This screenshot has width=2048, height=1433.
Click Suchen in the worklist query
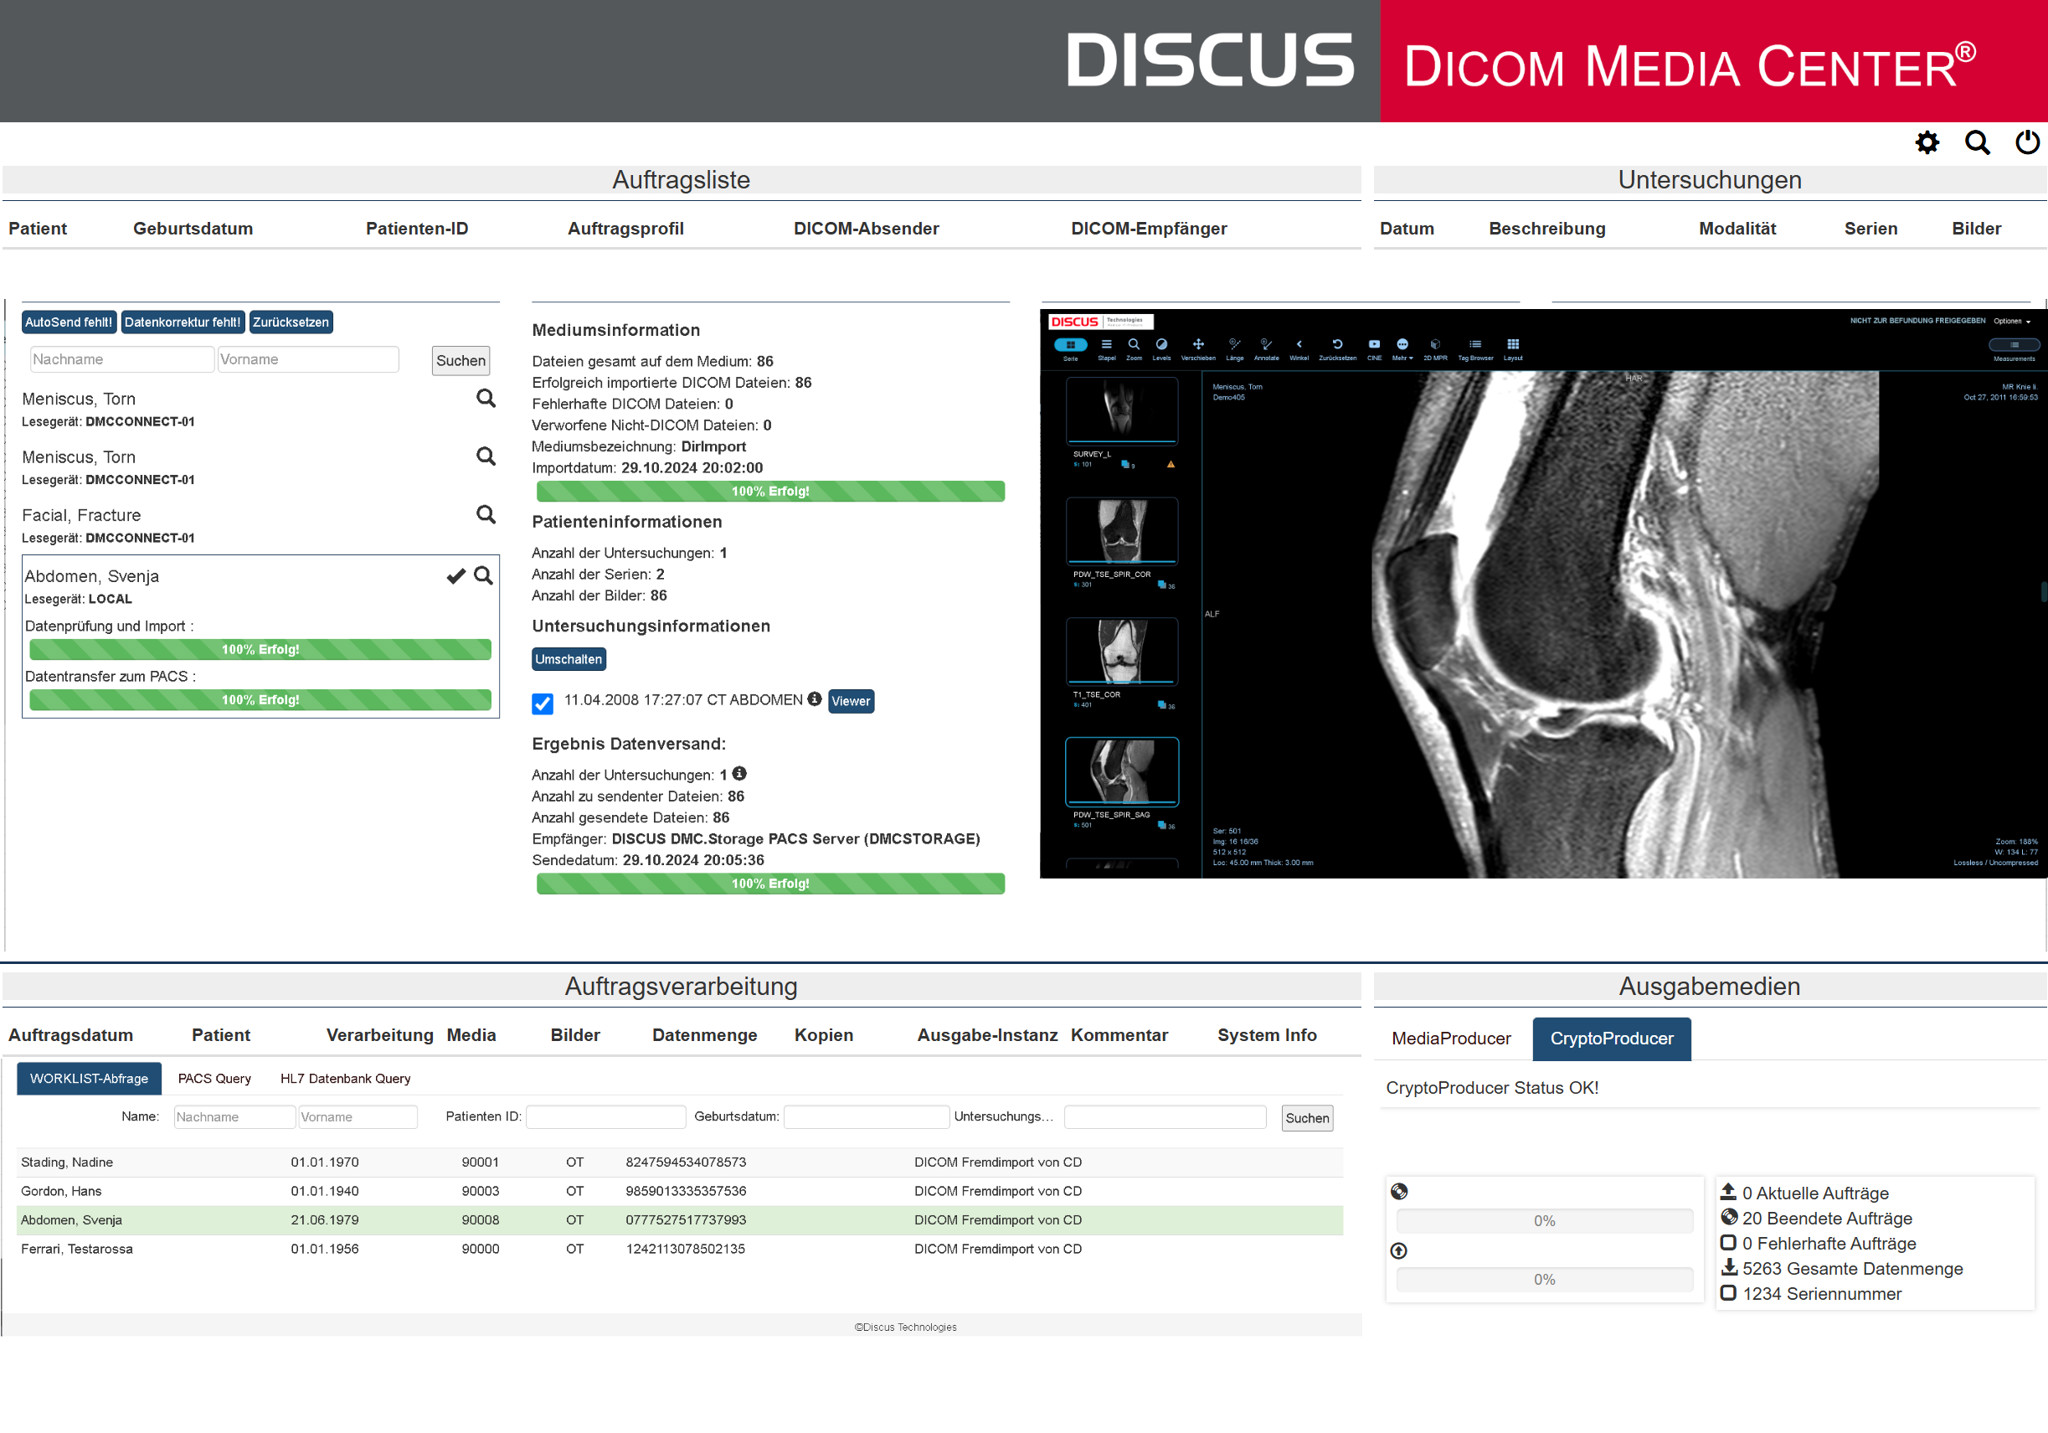[x=1307, y=1118]
